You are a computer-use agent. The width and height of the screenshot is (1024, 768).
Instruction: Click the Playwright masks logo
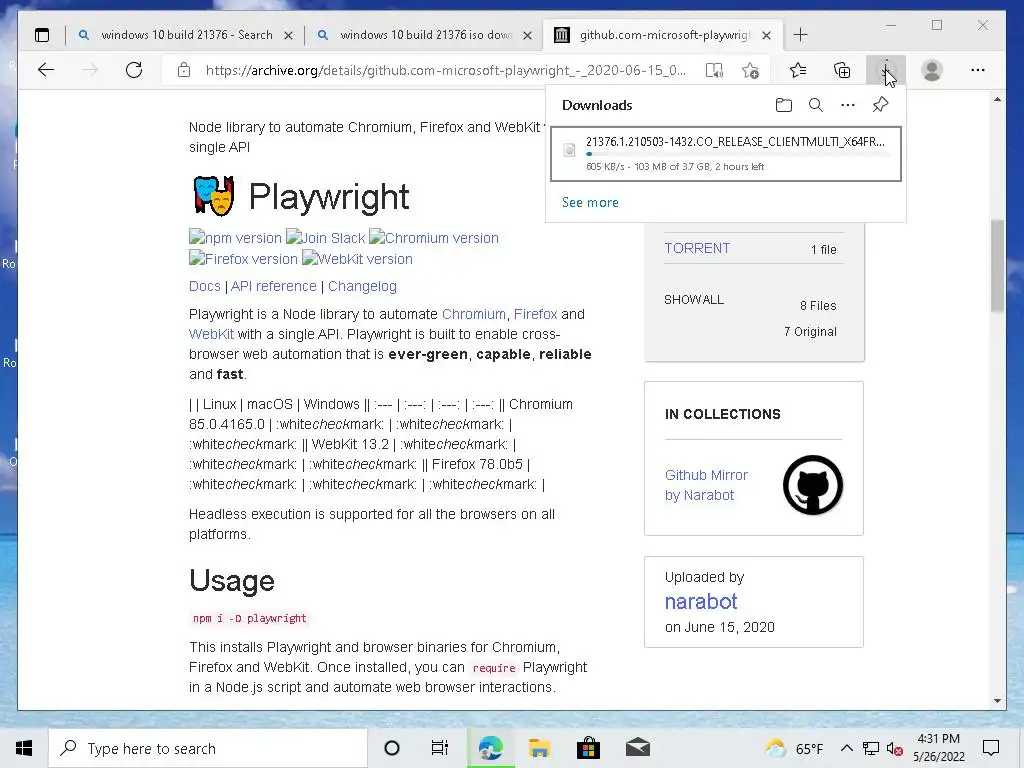coord(214,195)
